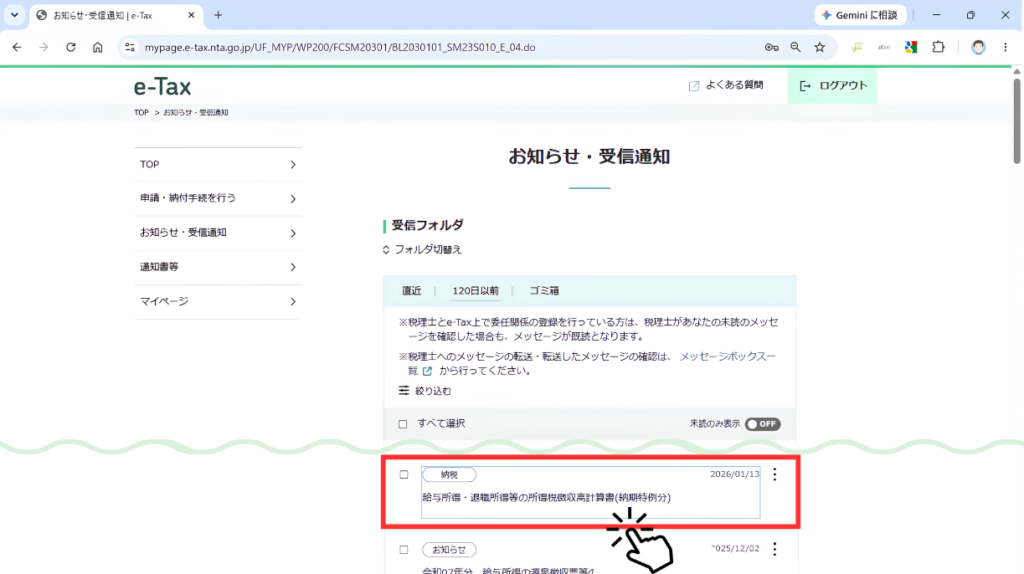This screenshot has height=574, width=1024.
Task: Open new browser tab with plus
Action: (218, 15)
